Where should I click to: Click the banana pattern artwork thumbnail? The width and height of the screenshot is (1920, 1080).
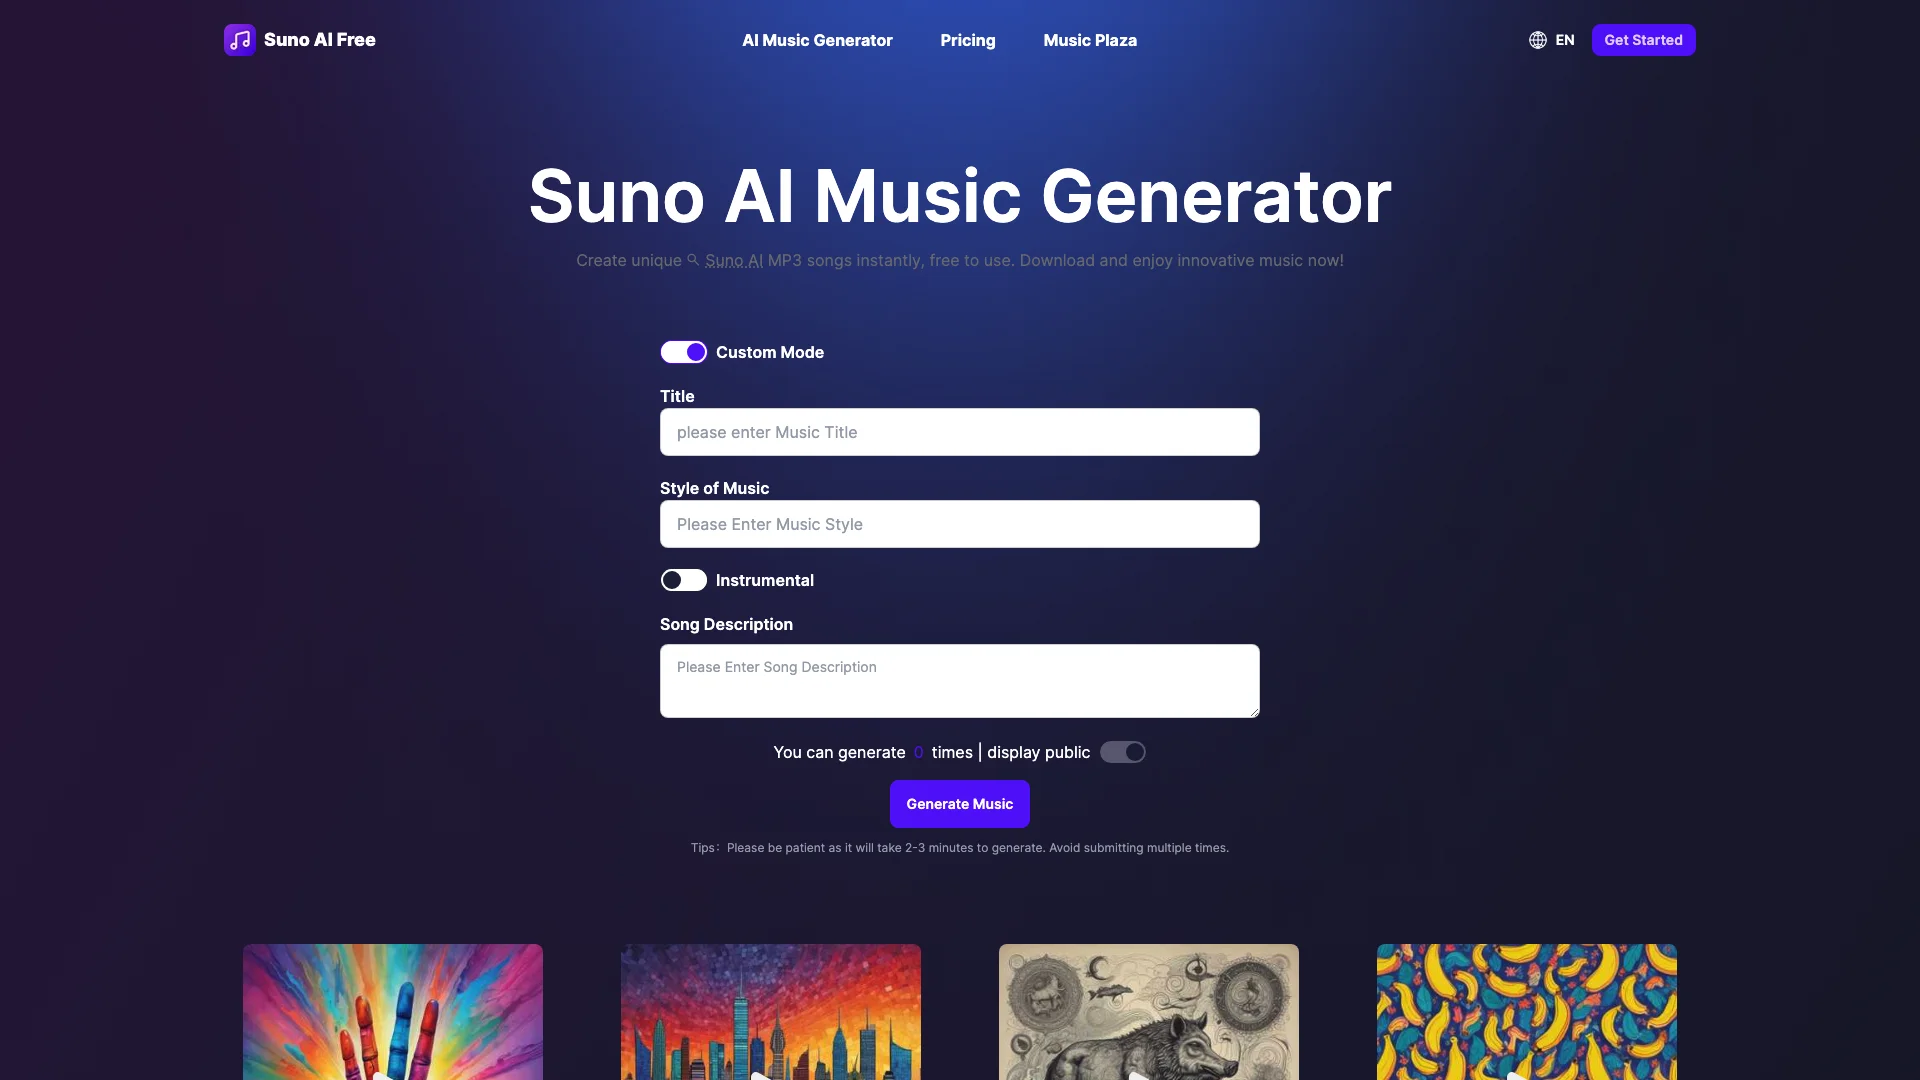1526,1011
